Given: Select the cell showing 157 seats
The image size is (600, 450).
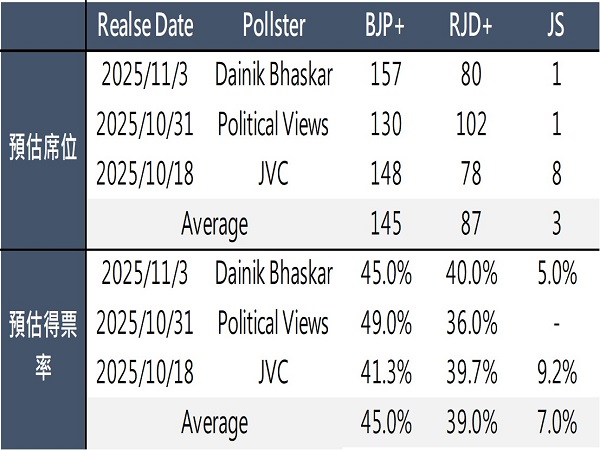Looking at the screenshot, I should pyautogui.click(x=384, y=76).
